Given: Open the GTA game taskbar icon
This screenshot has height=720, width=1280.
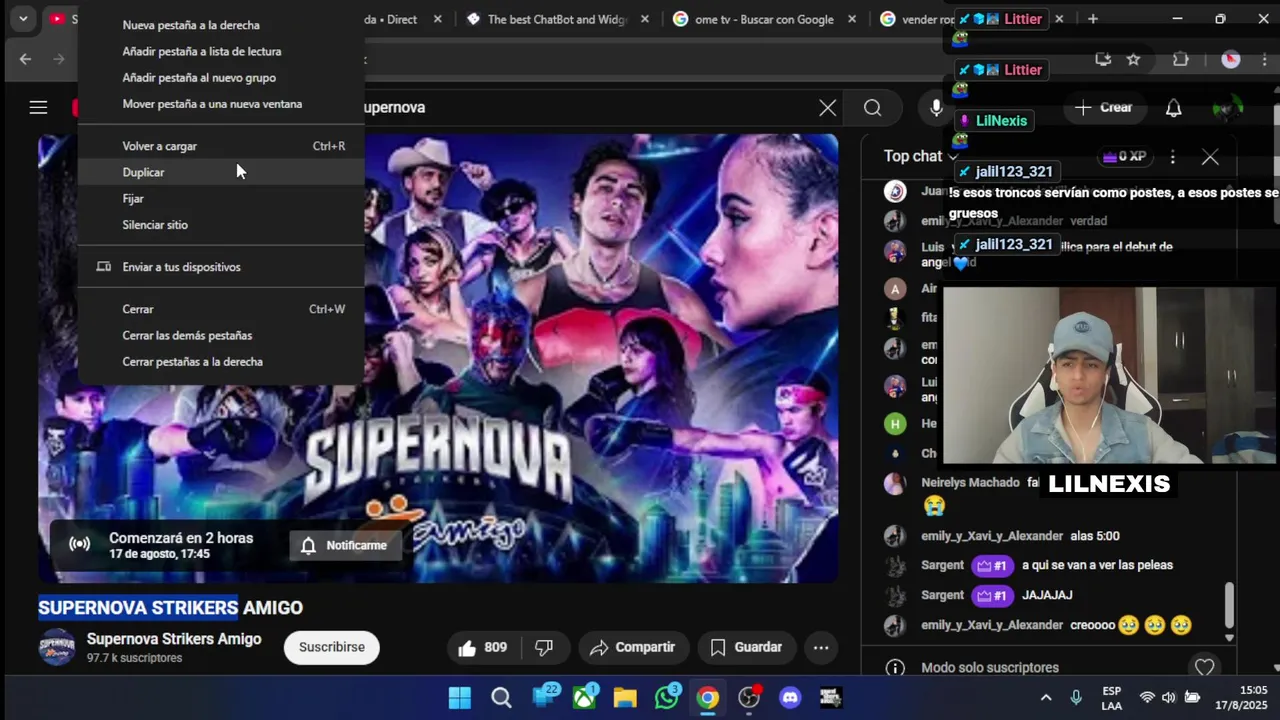Looking at the screenshot, I should pos(830,698).
